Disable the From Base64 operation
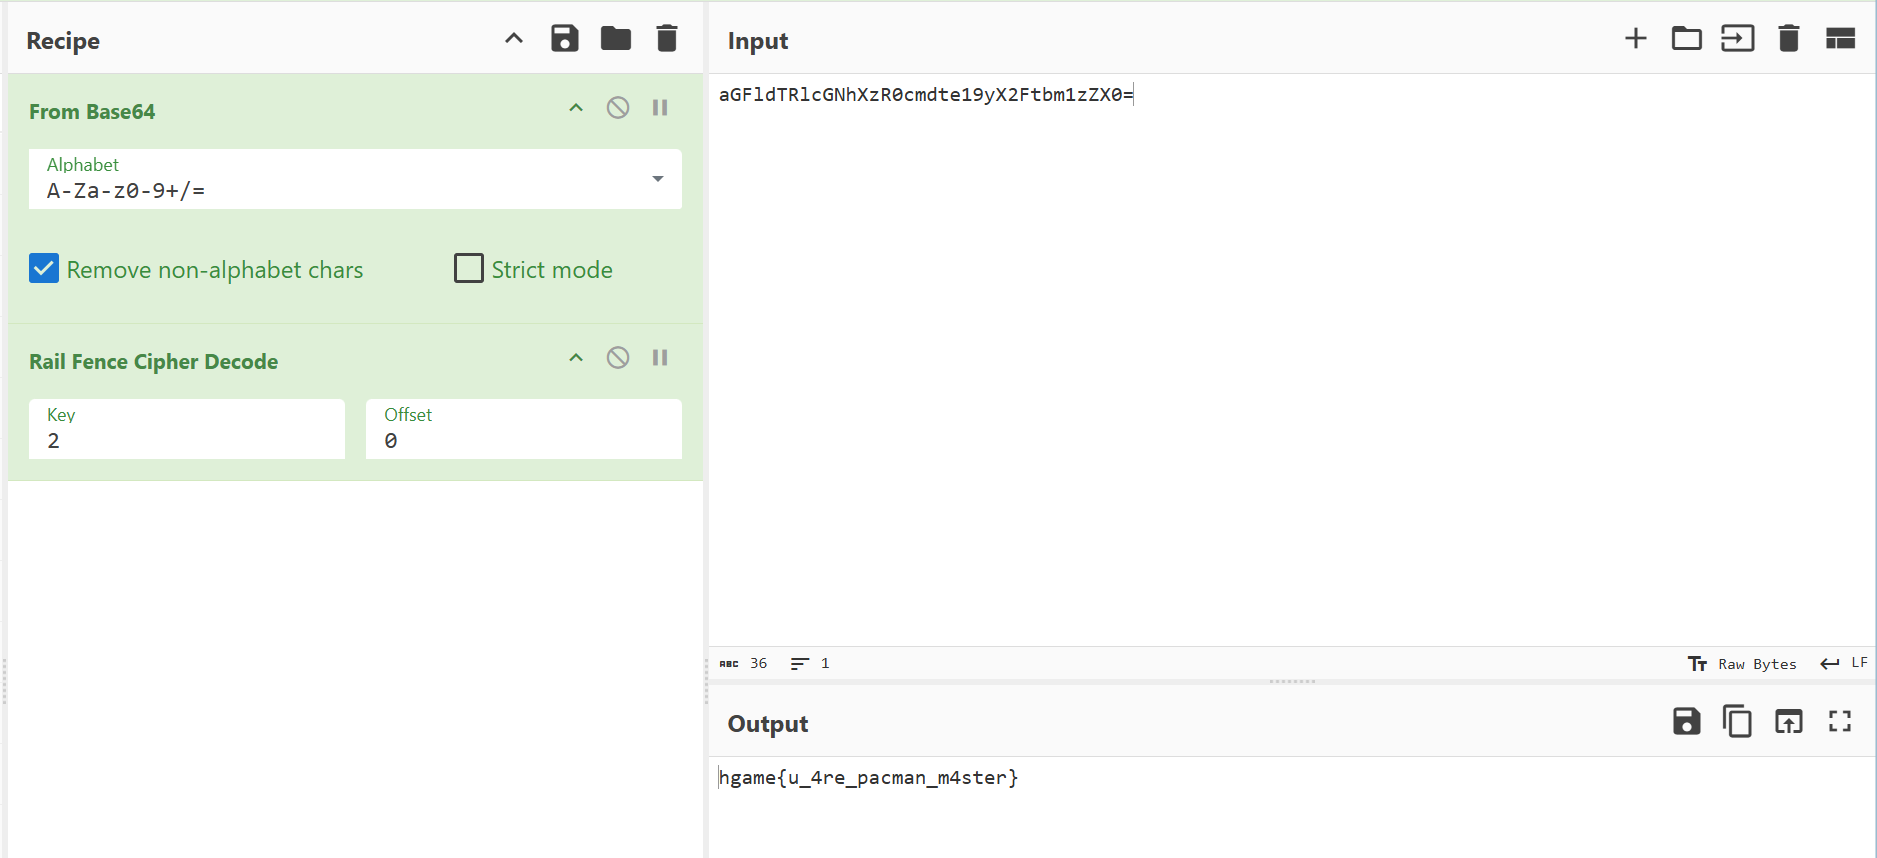This screenshot has height=858, width=1877. click(618, 108)
